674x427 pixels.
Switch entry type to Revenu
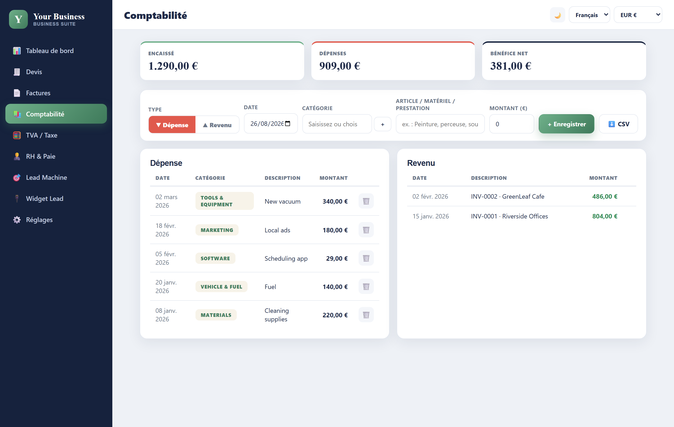click(x=217, y=125)
